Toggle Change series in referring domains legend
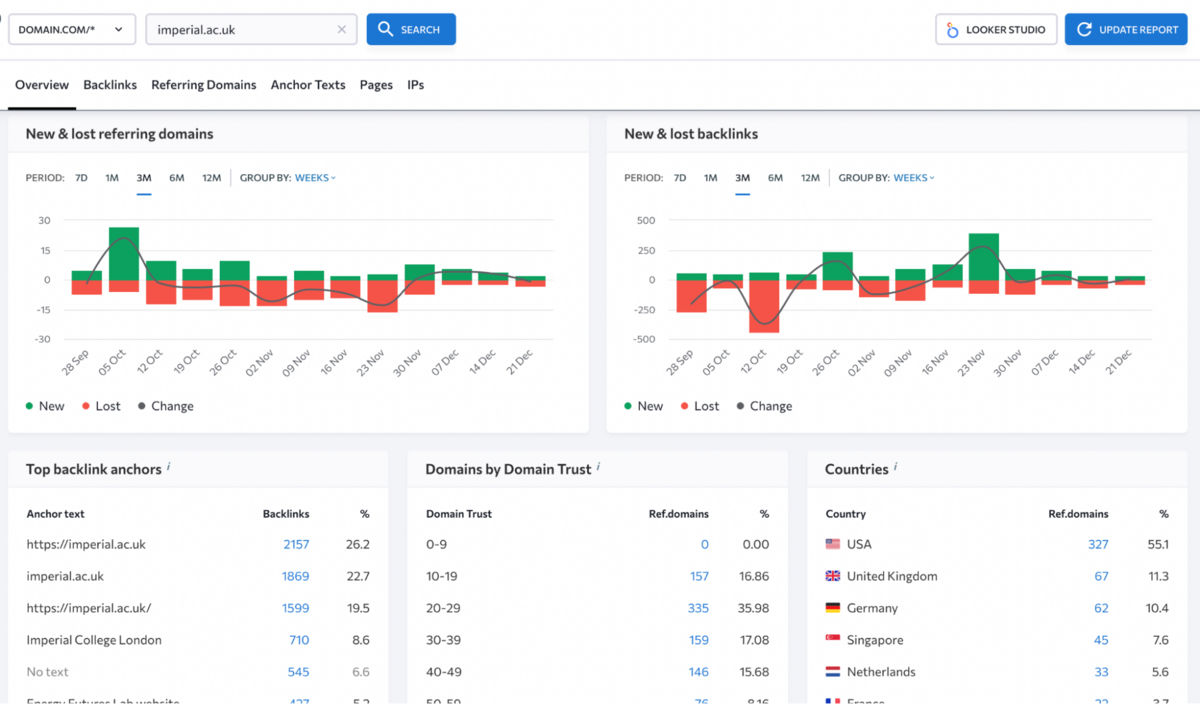1200x704 pixels. click(165, 406)
